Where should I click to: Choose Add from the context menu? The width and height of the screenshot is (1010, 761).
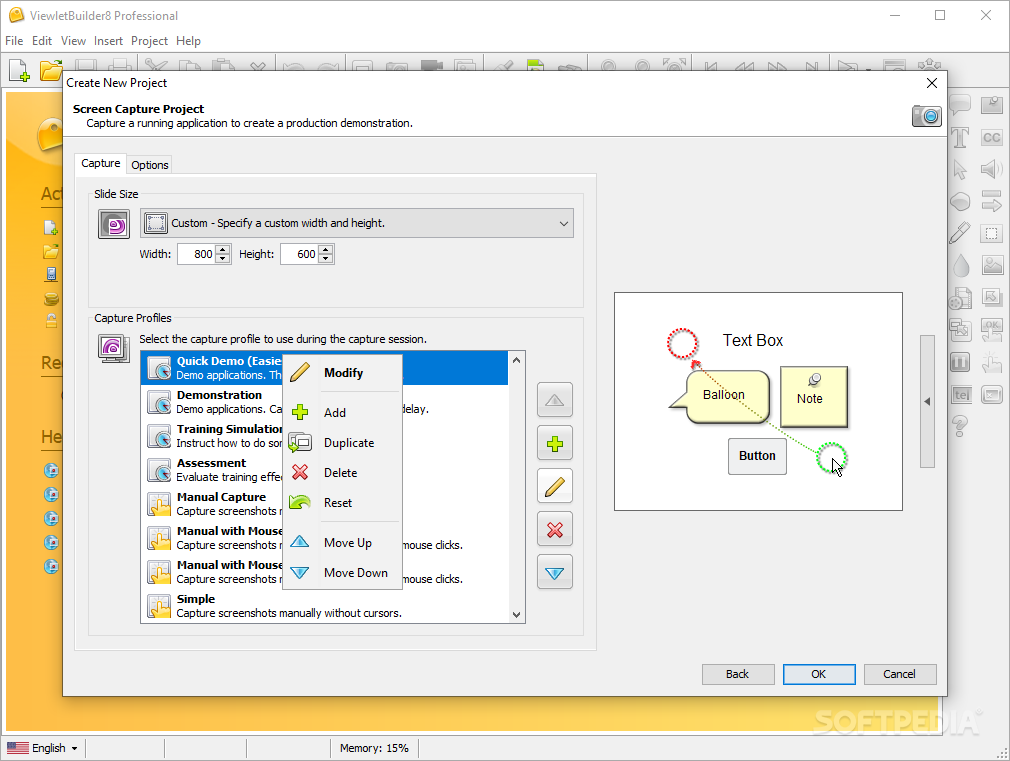point(343,412)
